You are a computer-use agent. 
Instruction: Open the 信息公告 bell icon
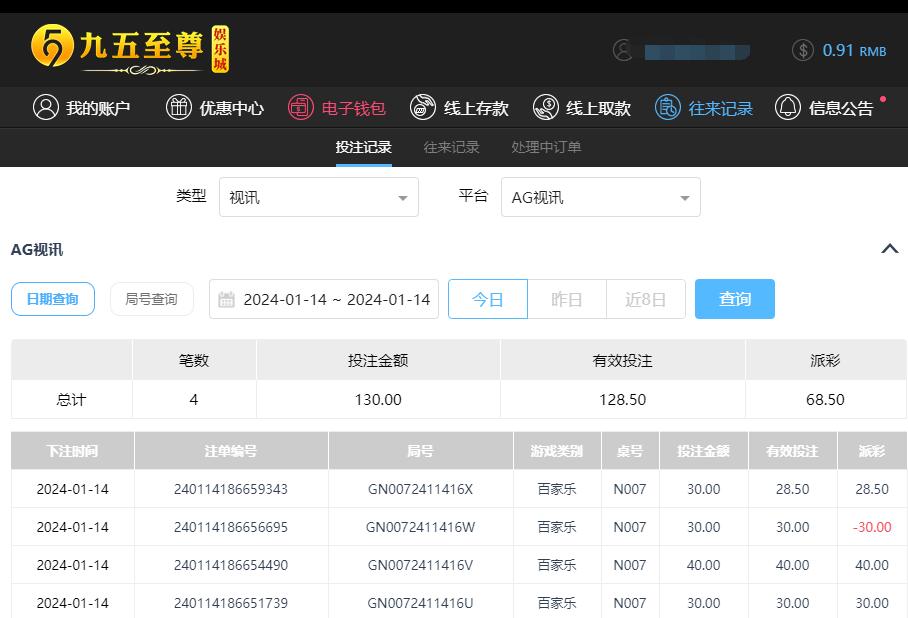tap(788, 107)
